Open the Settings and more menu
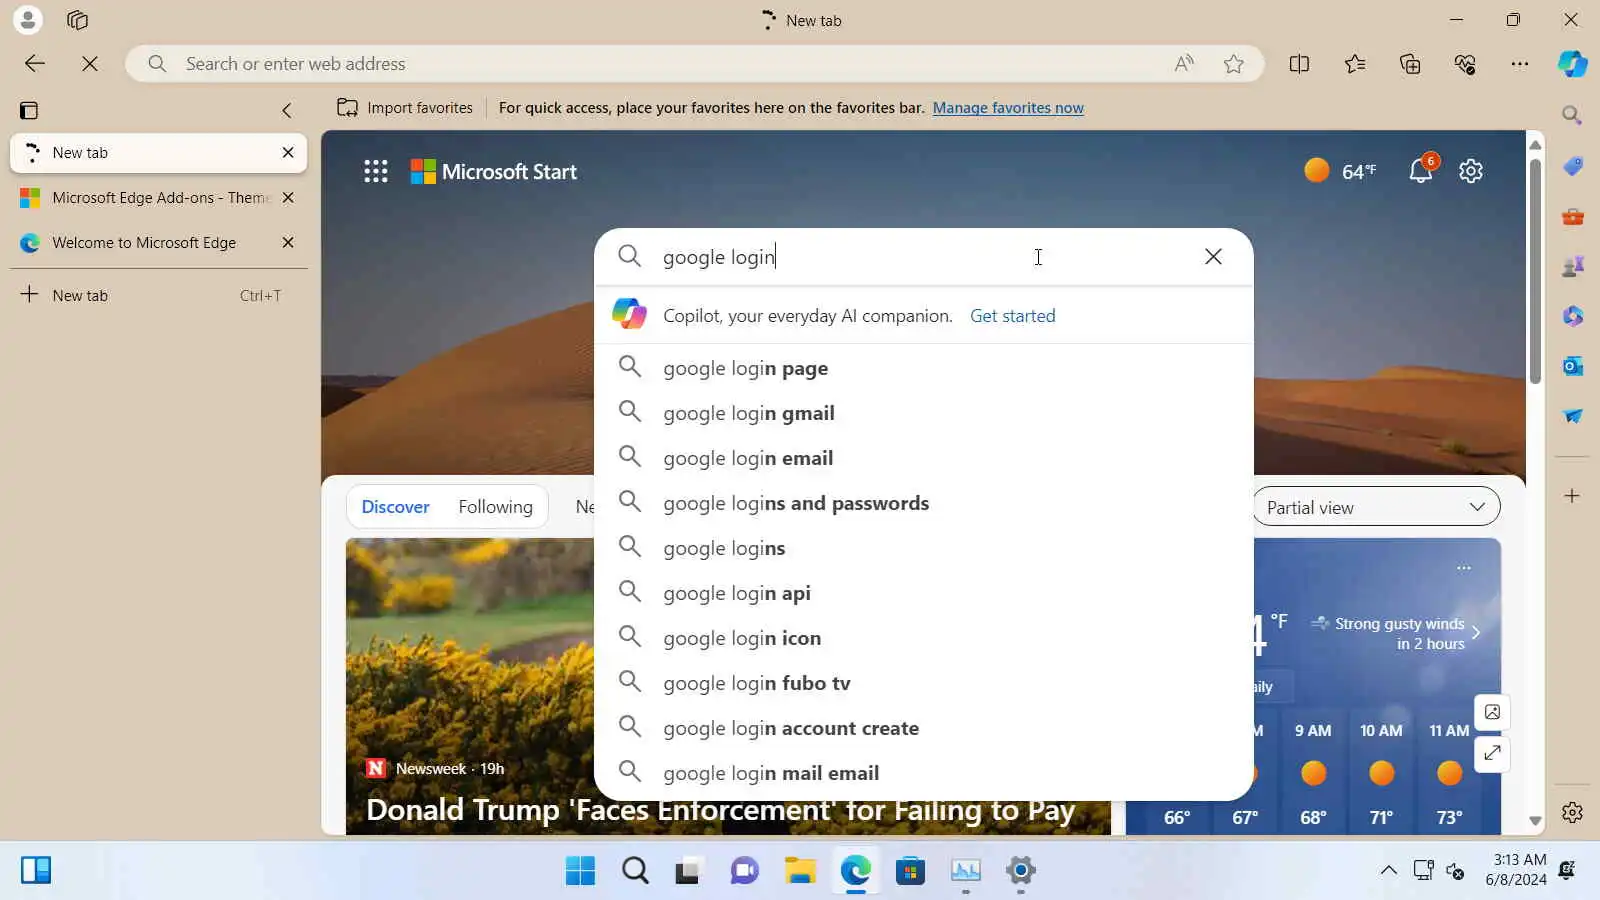This screenshot has height=900, width=1600. point(1520,64)
